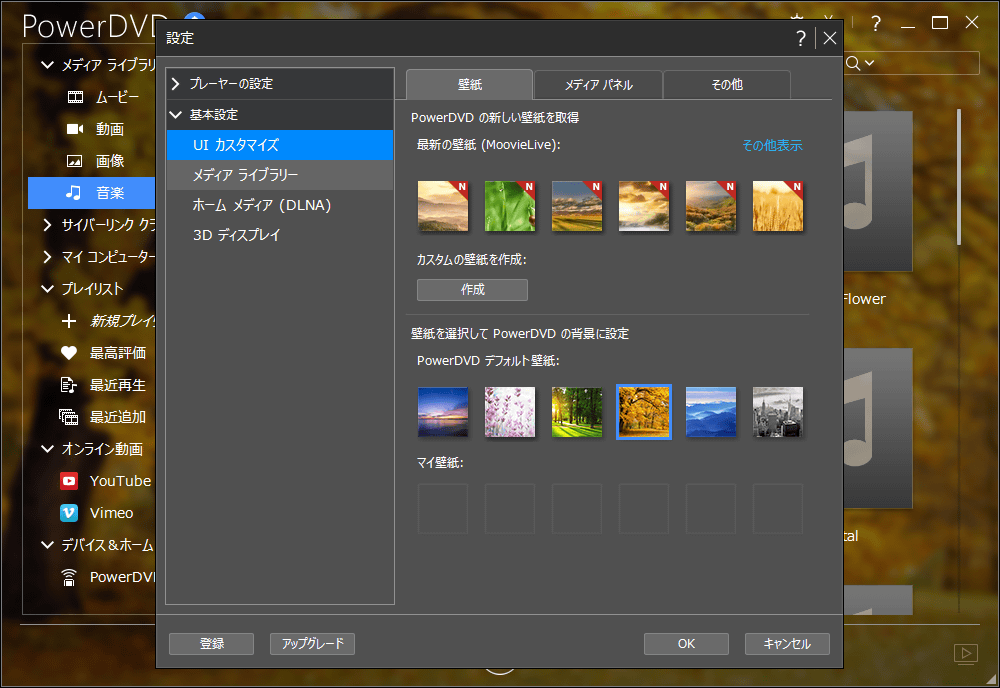Screen dimensions: 1000x688
Task: Click the 作成 button
Action: tap(473, 289)
